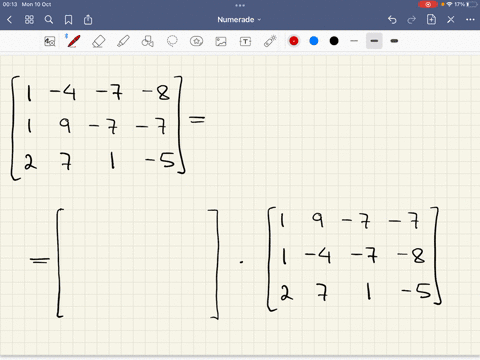Tap inside the empty matrix brackets
This screenshot has height=360, width=480.
pyautogui.click(x=137, y=263)
